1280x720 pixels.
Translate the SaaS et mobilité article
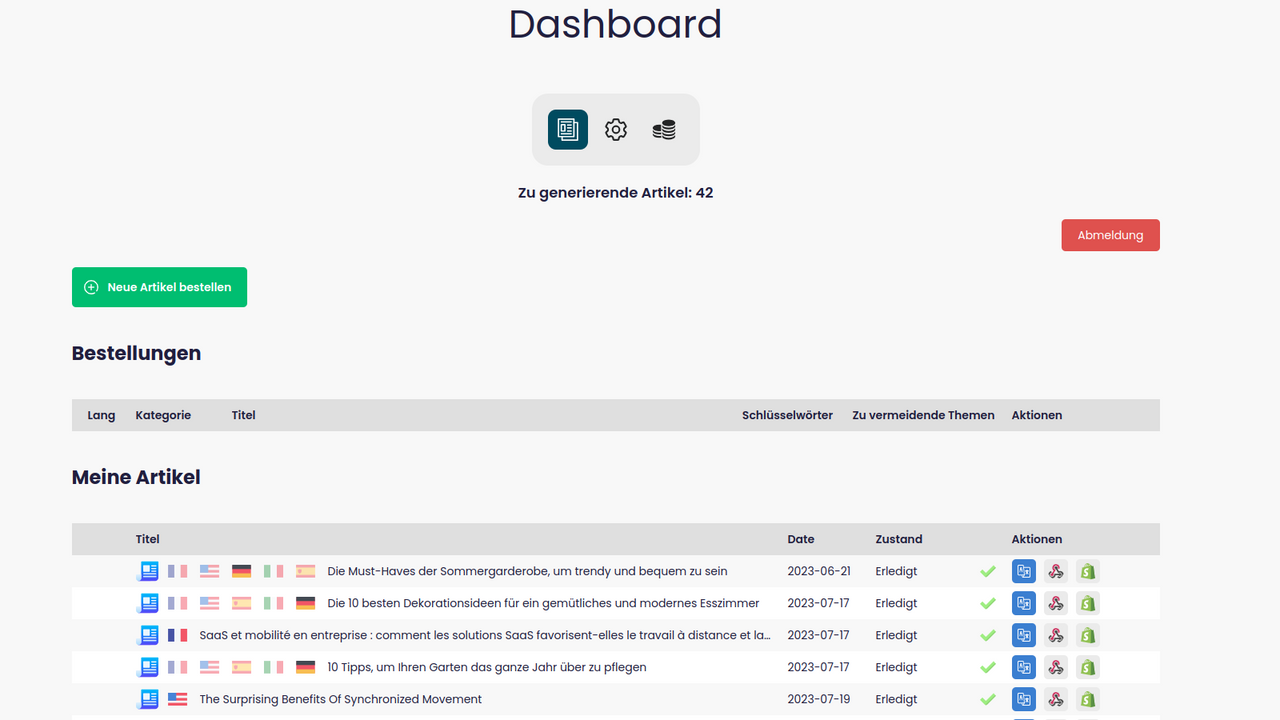pyautogui.click(x=1024, y=635)
